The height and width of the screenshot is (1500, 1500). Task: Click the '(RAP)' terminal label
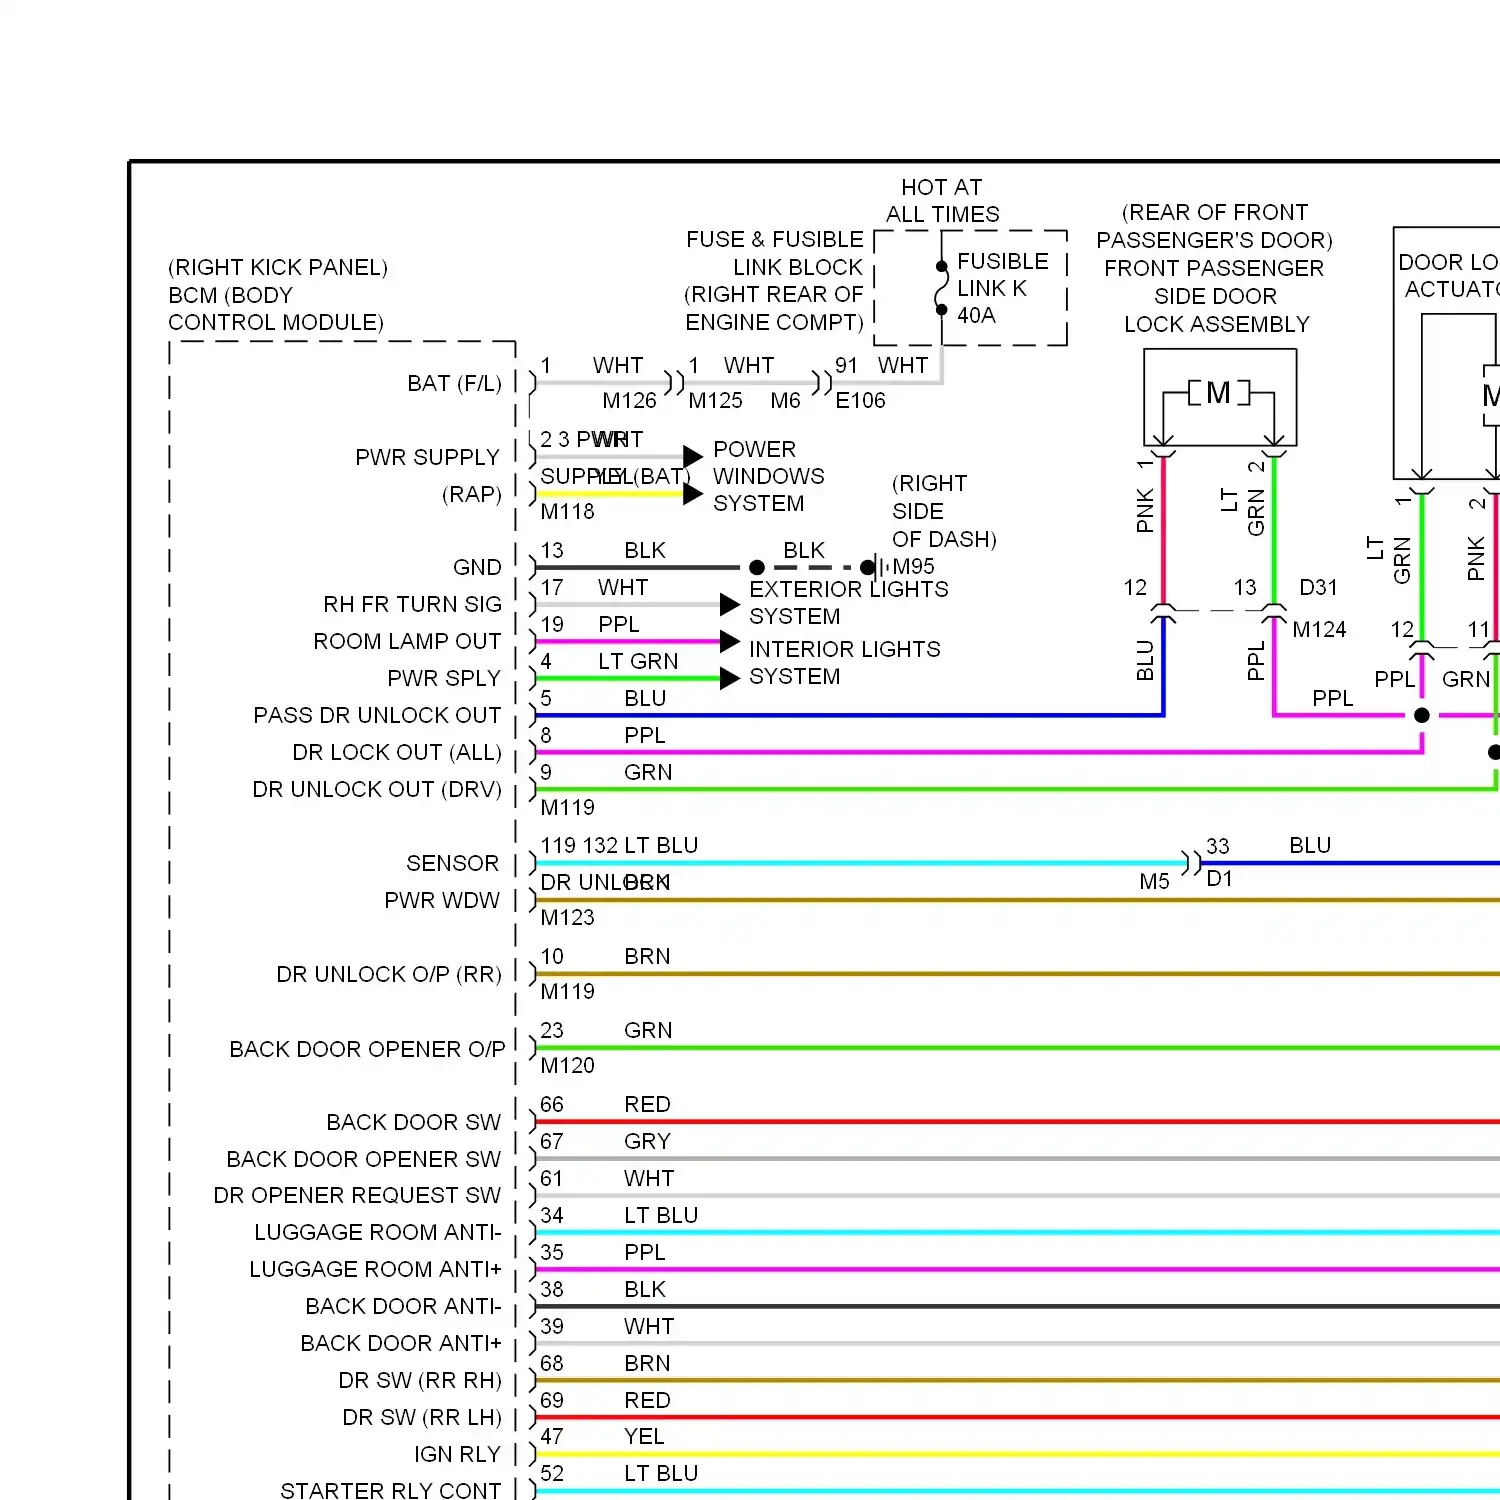click(x=472, y=495)
